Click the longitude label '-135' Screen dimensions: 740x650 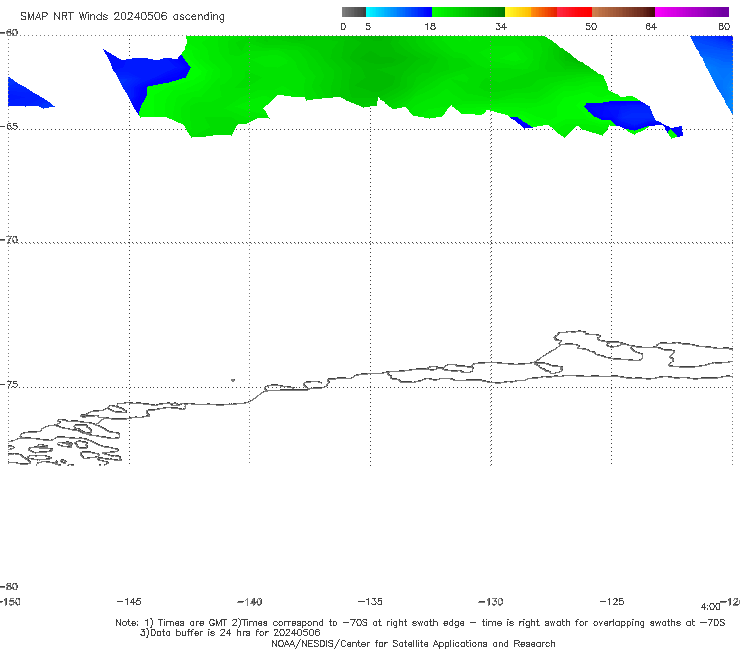[x=370, y=602]
